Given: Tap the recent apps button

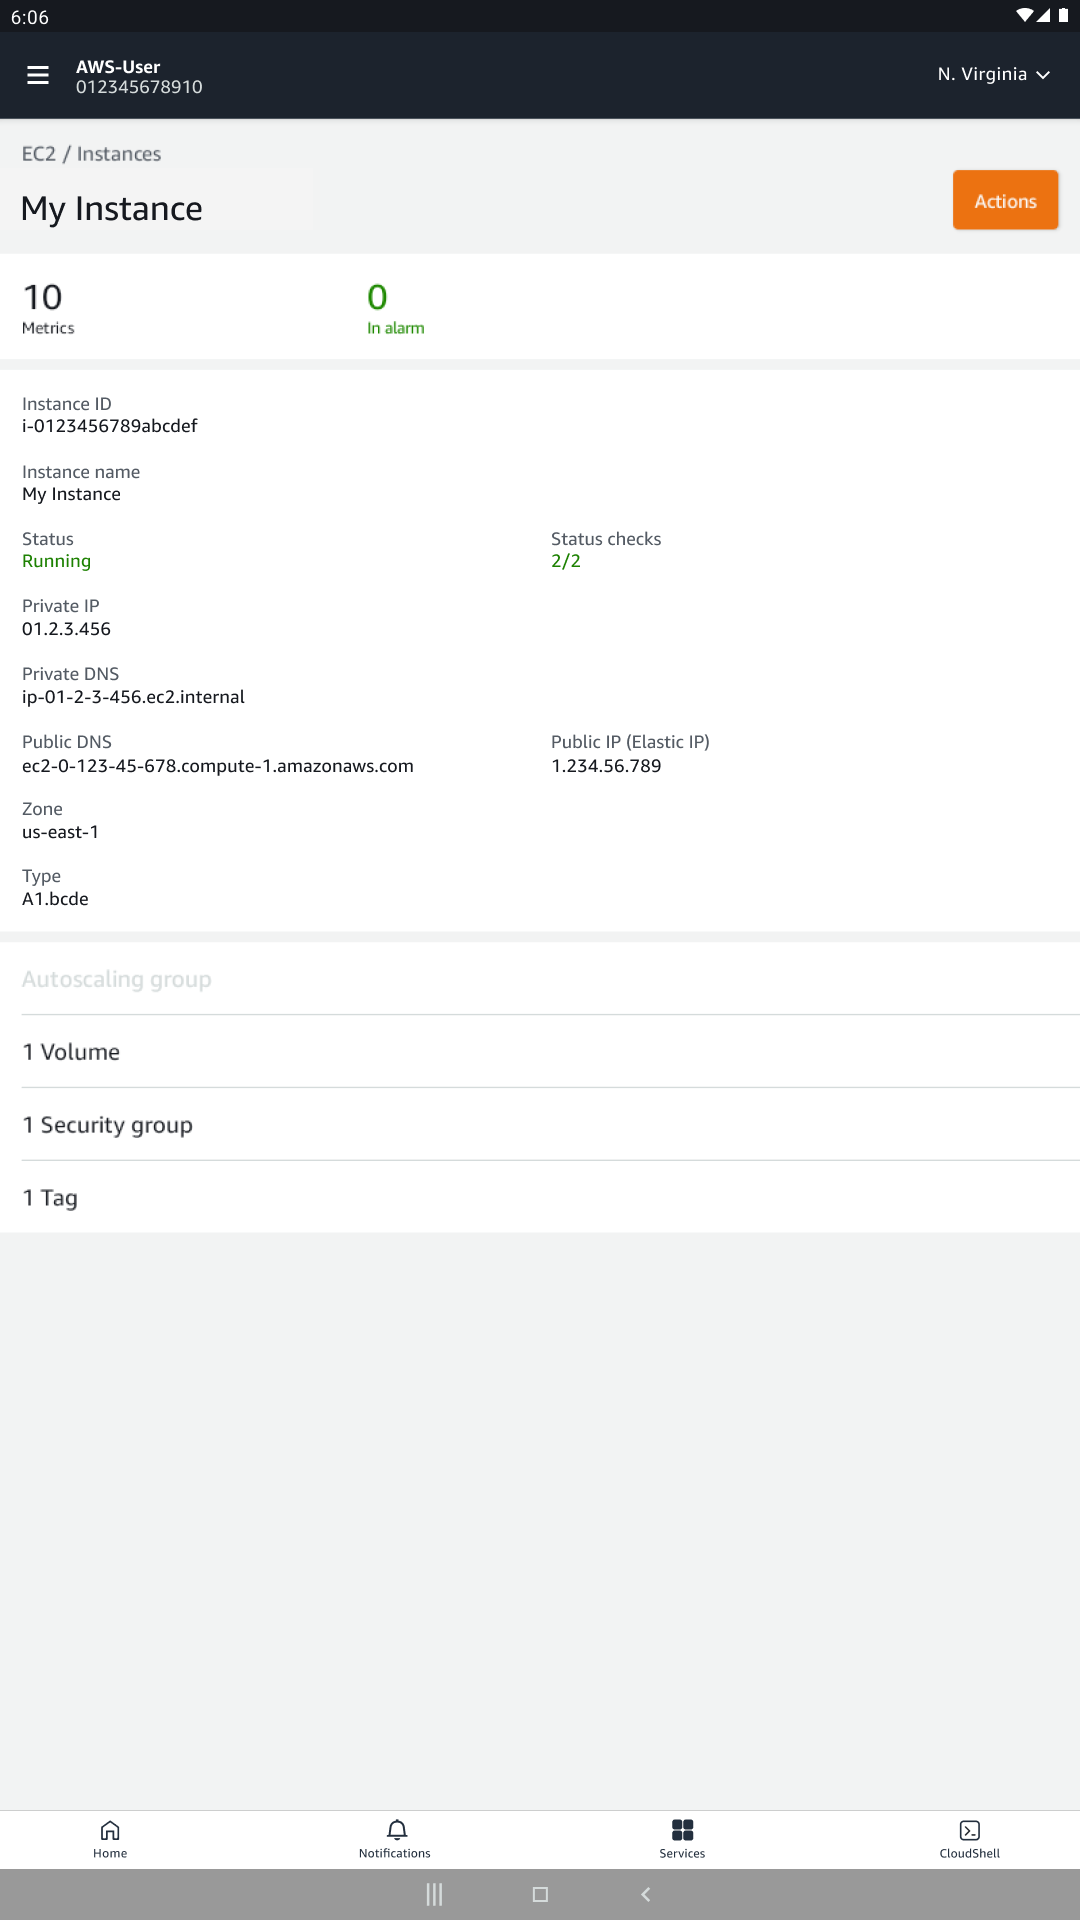Looking at the screenshot, I should (434, 1893).
